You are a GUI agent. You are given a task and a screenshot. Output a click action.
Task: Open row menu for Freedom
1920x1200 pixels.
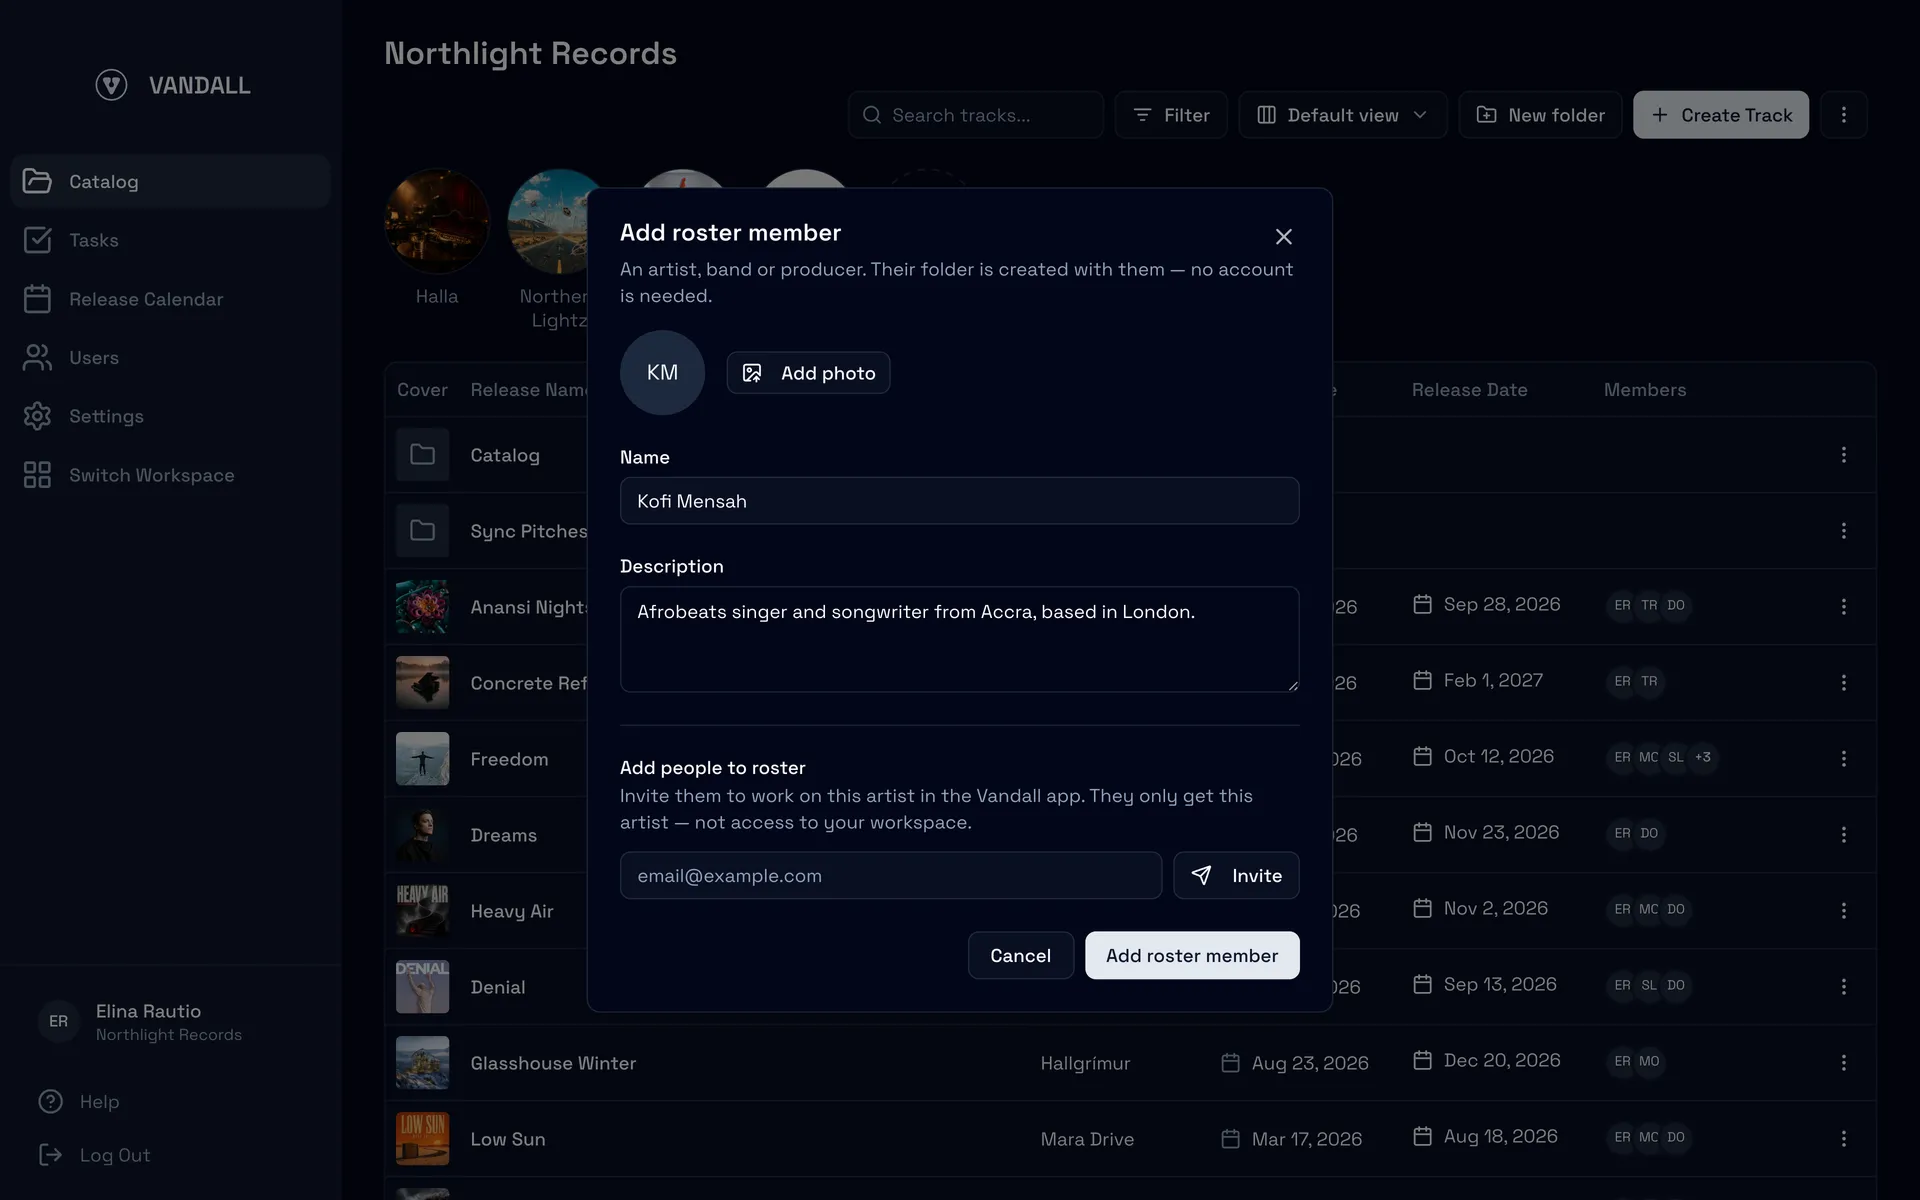1844,759
